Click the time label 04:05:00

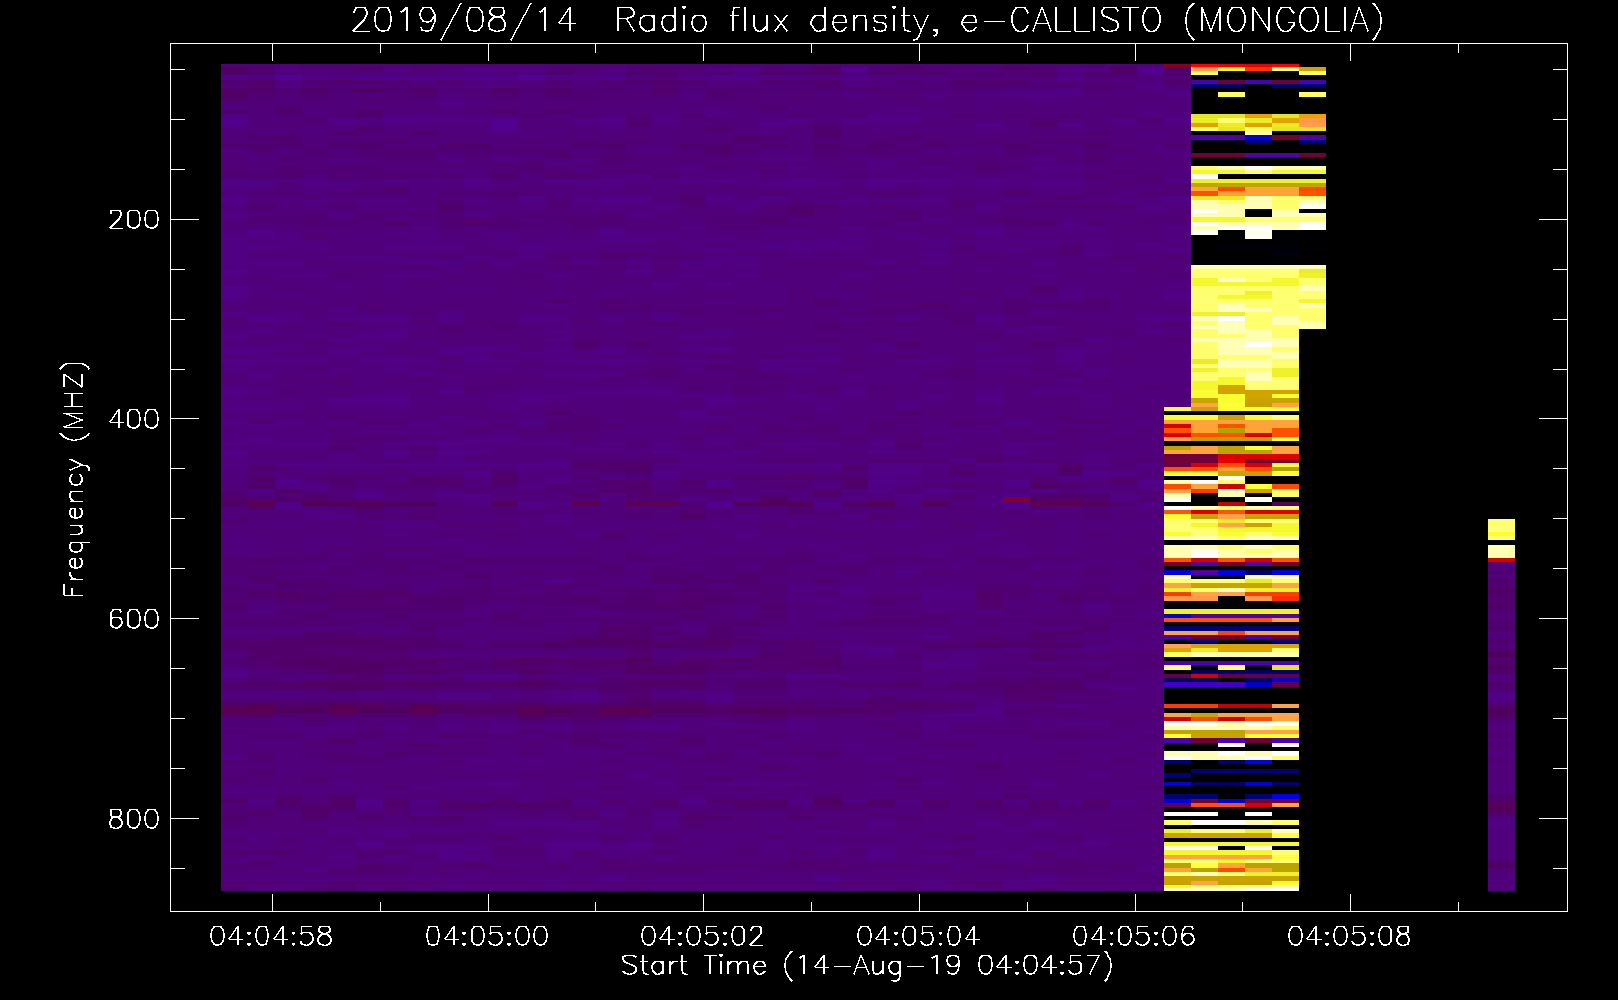coord(487,937)
